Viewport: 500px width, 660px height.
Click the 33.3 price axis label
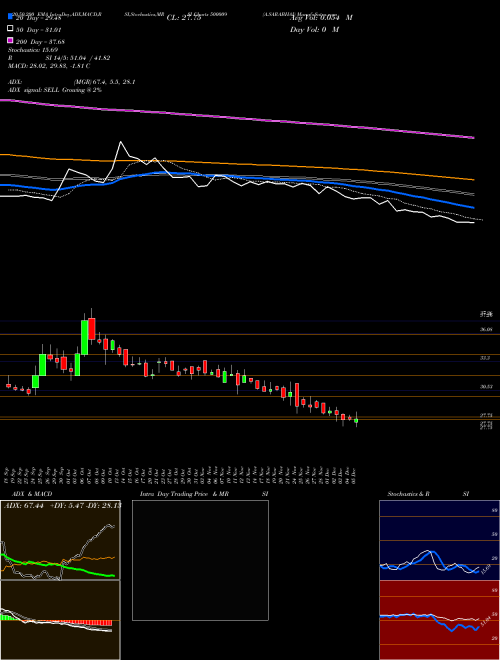(485, 358)
